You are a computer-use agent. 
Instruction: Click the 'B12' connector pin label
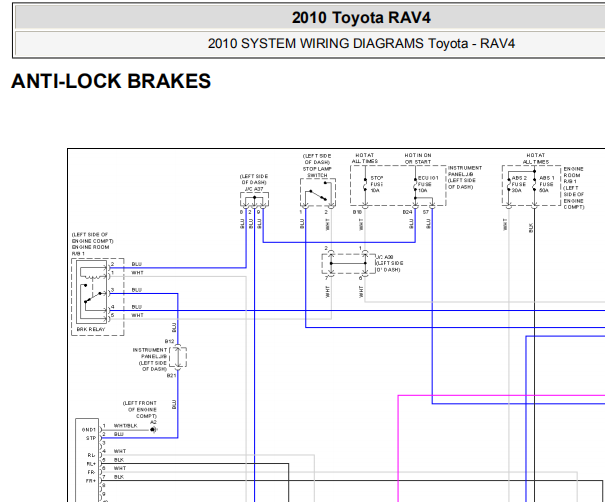169,341
